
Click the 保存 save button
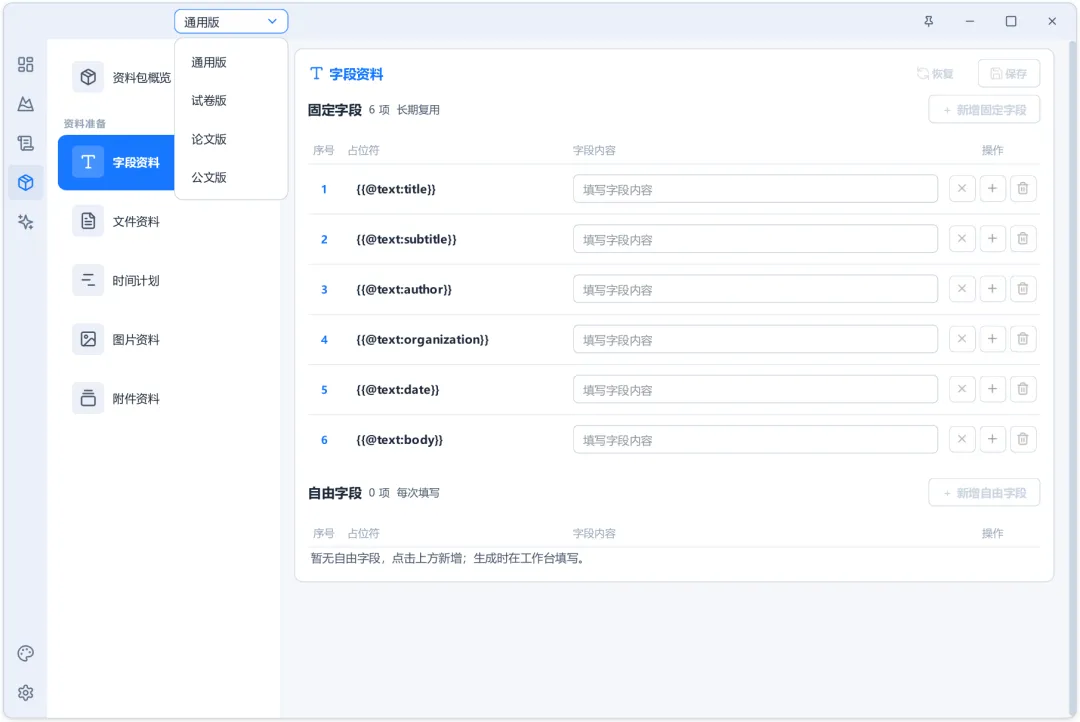1008,74
